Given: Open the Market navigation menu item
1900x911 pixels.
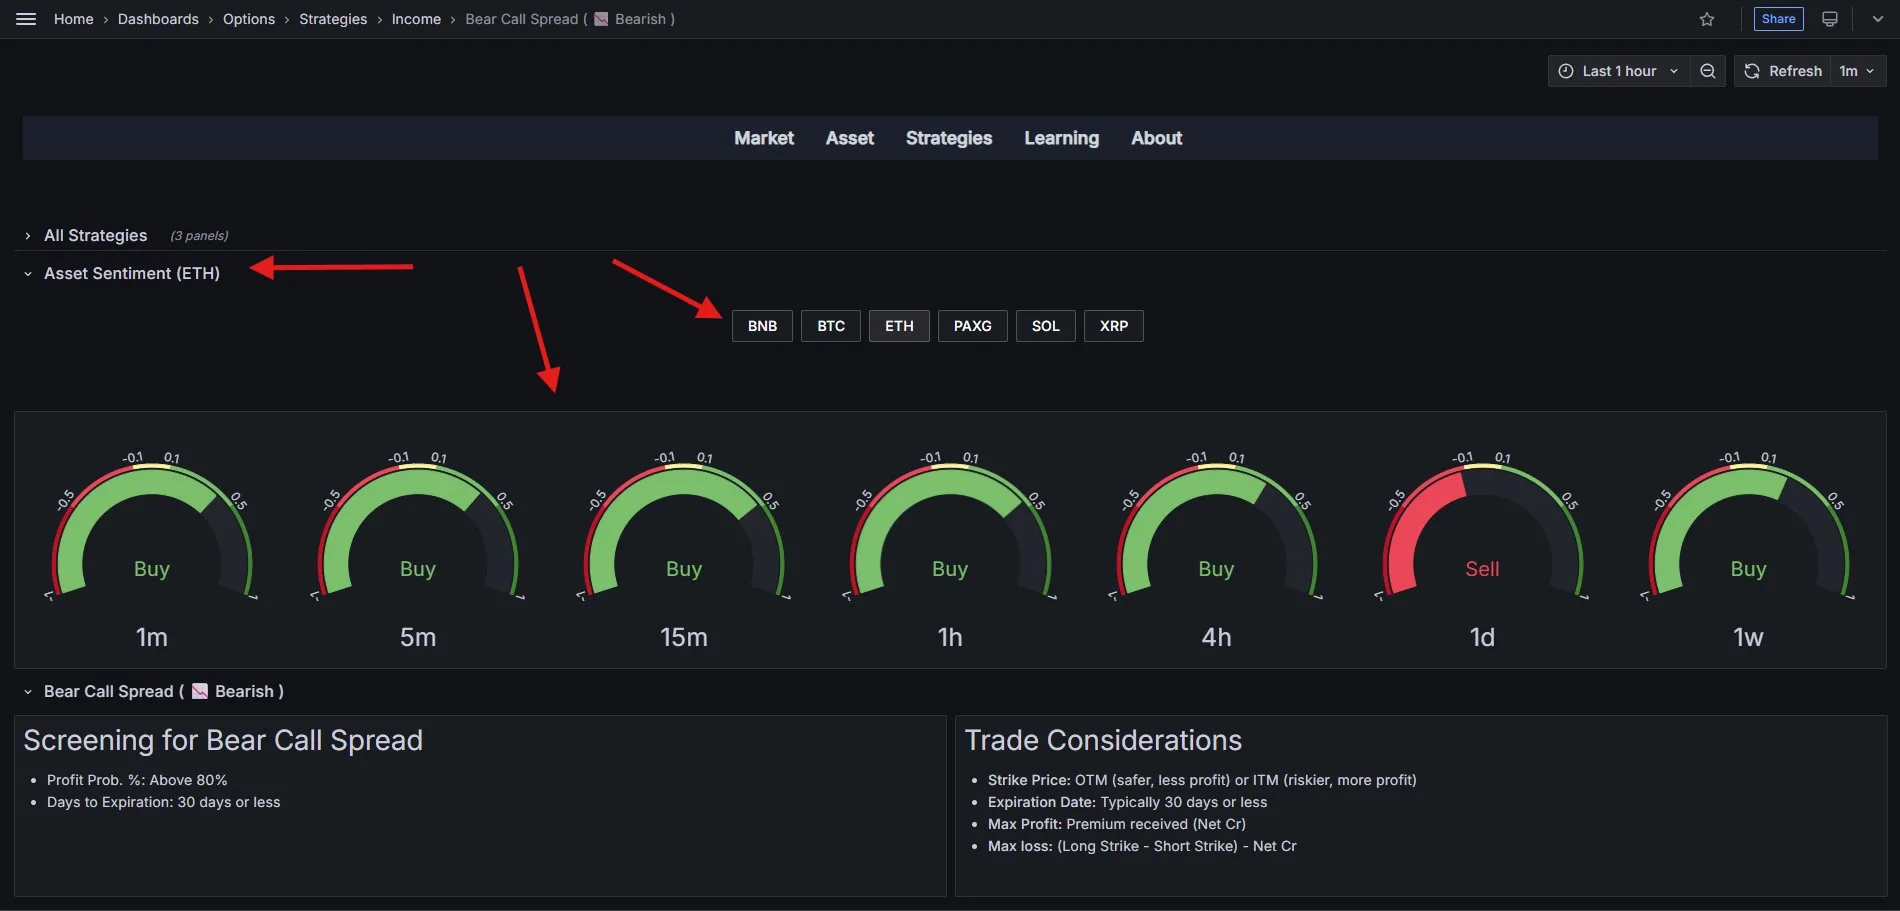Looking at the screenshot, I should [x=763, y=138].
